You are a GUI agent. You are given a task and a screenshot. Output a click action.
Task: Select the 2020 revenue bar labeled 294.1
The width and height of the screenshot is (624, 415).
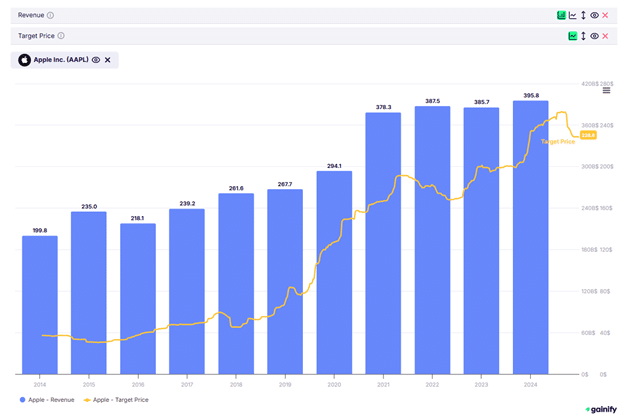pyautogui.click(x=334, y=273)
